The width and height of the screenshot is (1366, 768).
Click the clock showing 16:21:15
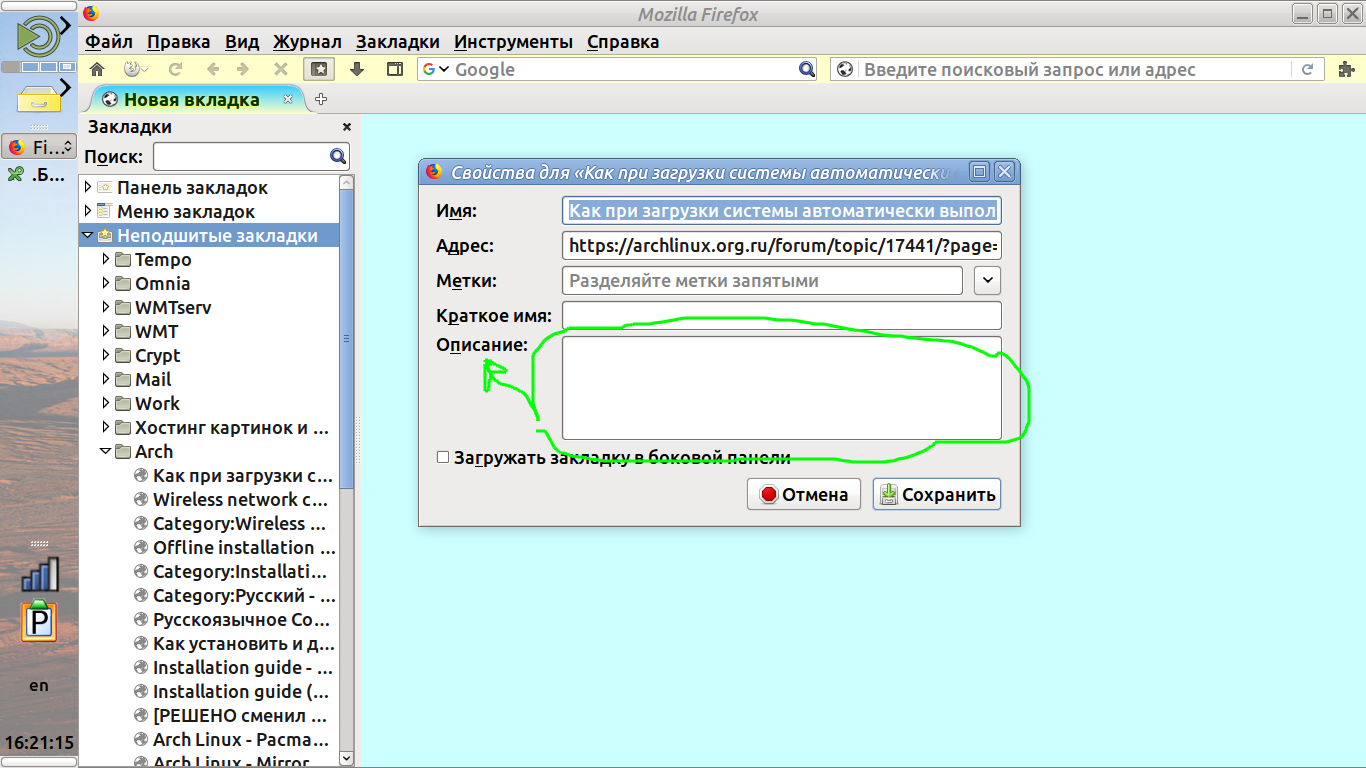(x=39, y=743)
